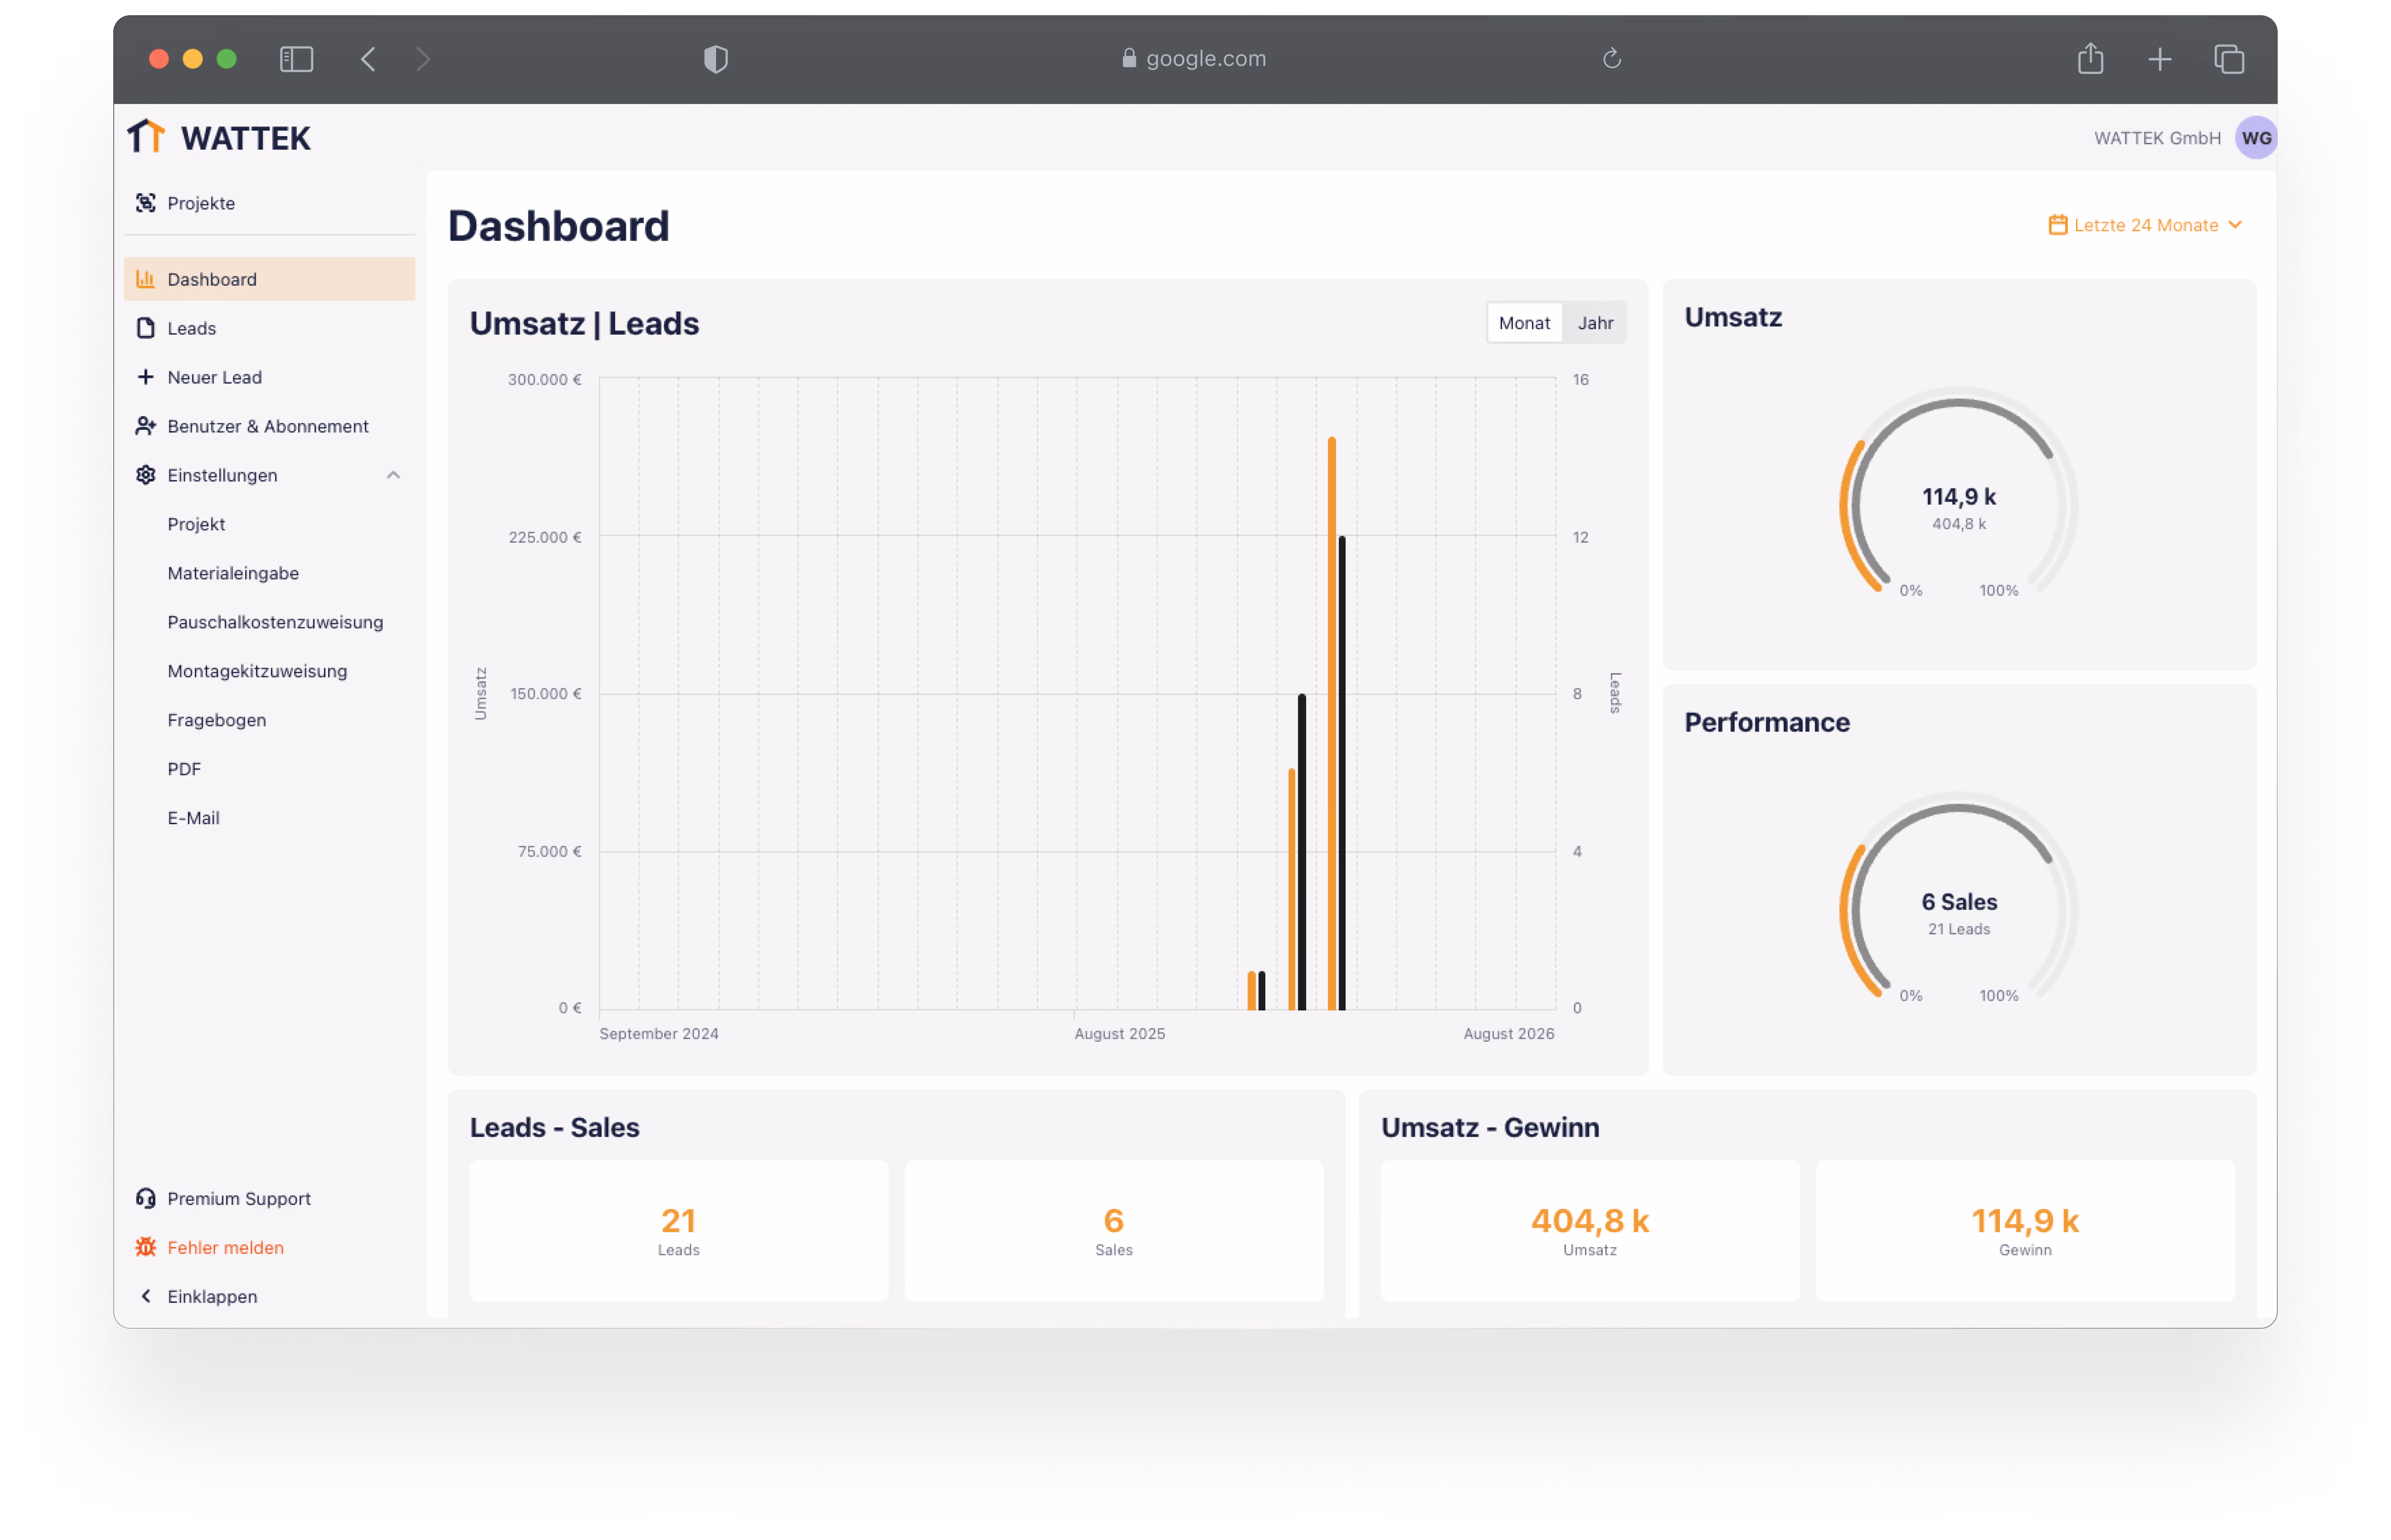Click the 404,8 k Umsatz card

1590,1231
